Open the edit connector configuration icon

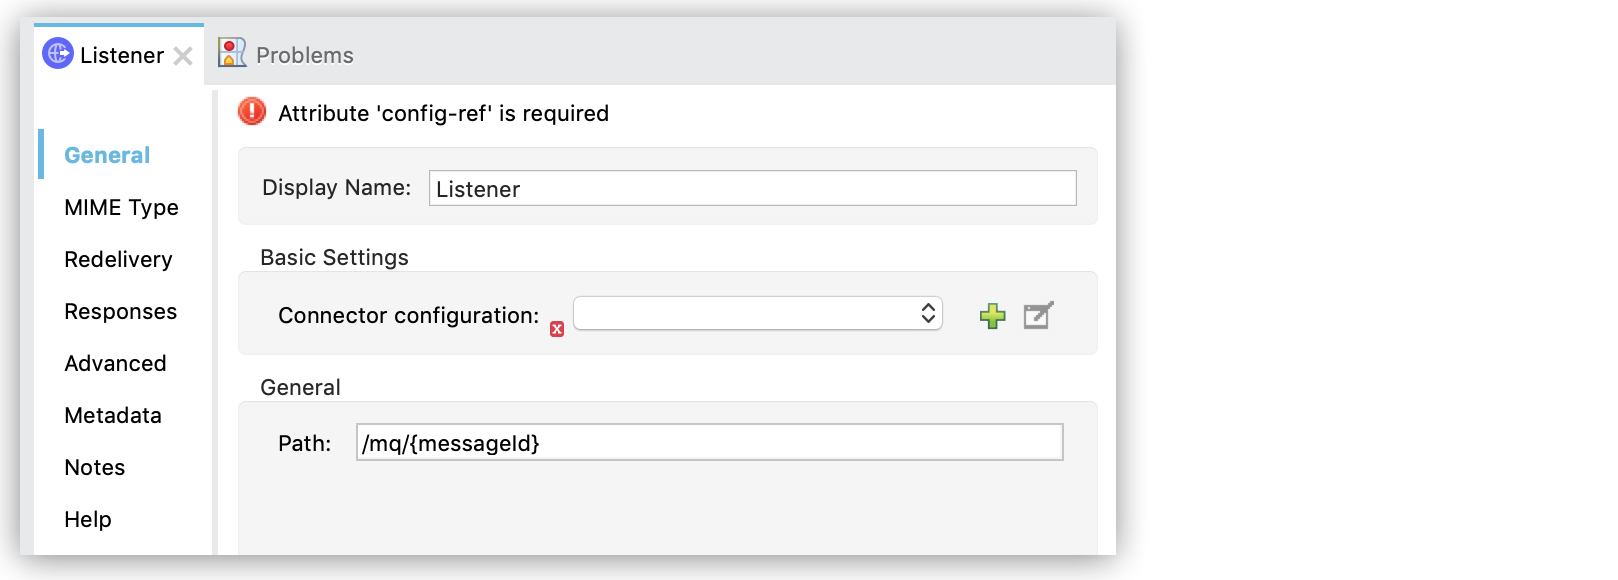tap(1037, 315)
